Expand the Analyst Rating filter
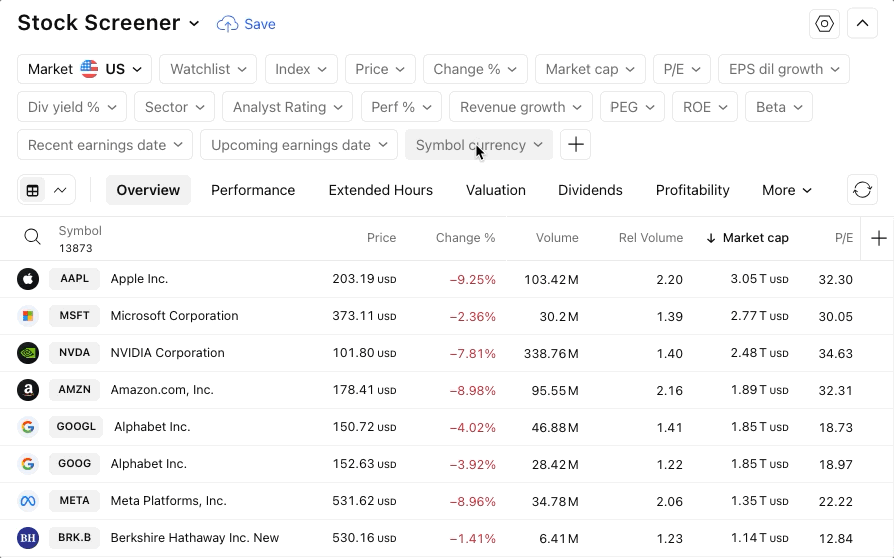The width and height of the screenshot is (894, 558). (x=288, y=107)
